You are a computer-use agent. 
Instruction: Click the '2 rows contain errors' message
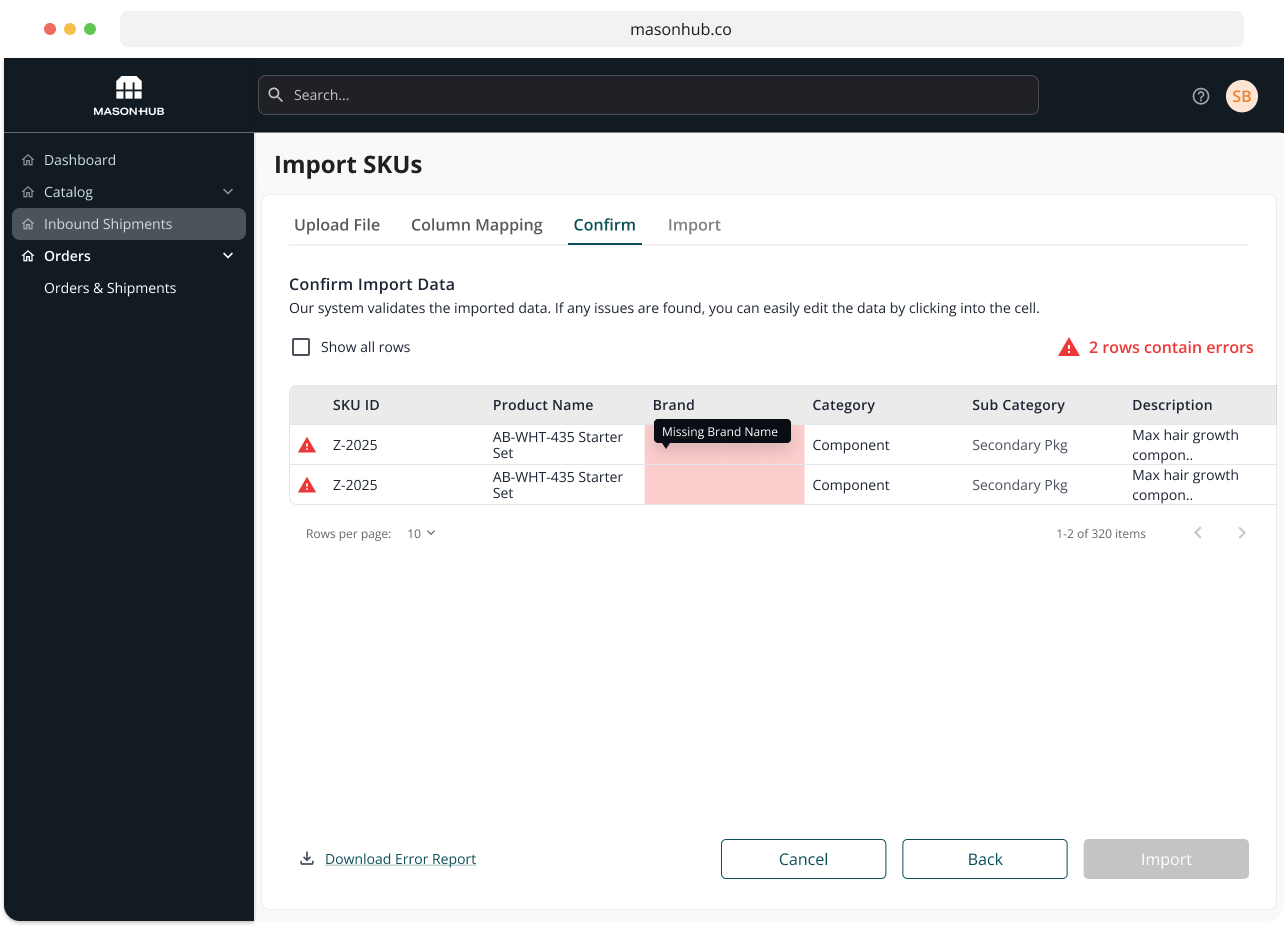coord(1171,347)
